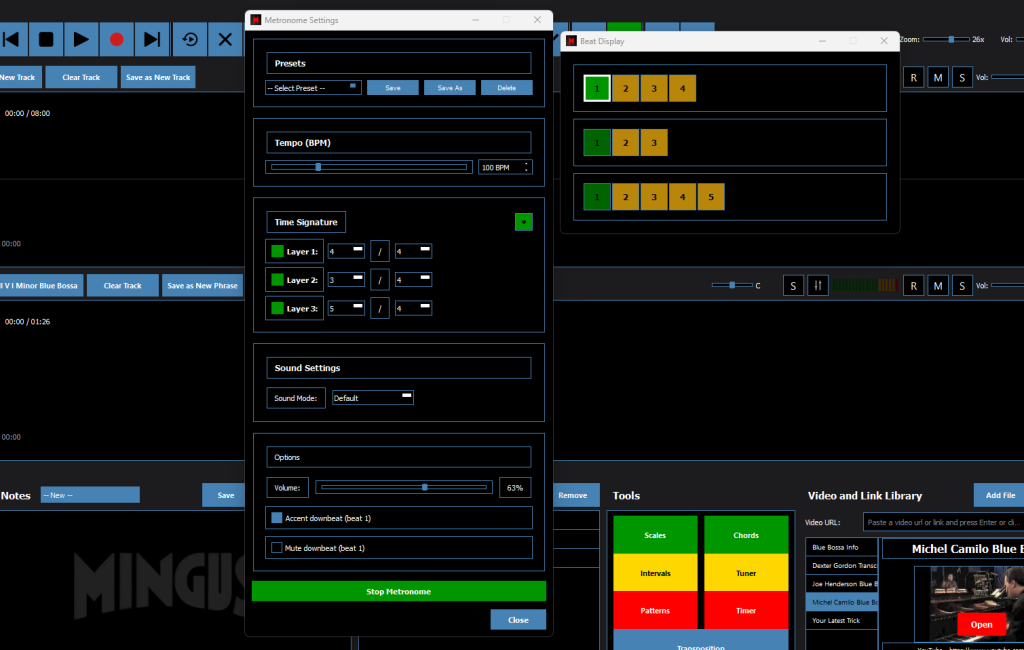Enable Accent downbeat (beat 1) checkbox
The width and height of the screenshot is (1024, 650).
pos(277,518)
